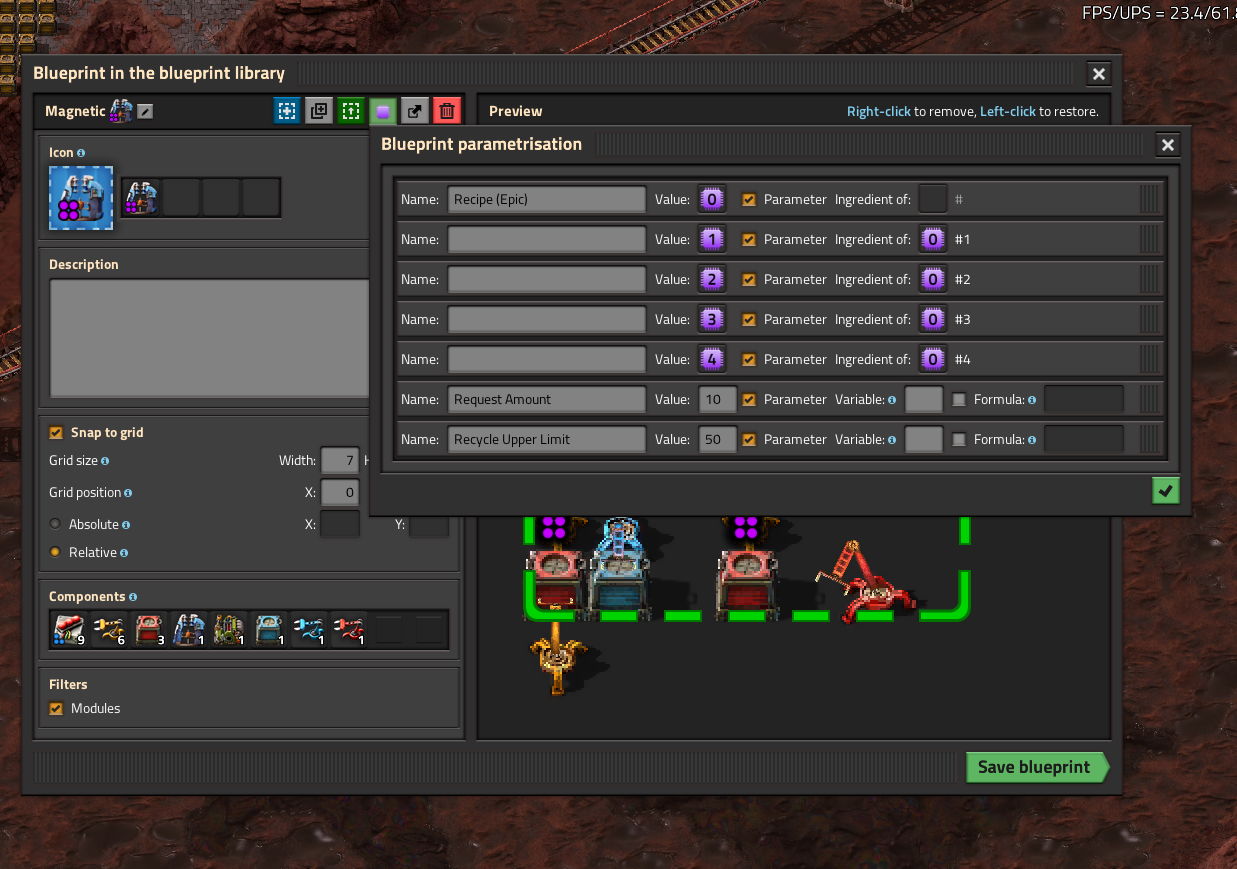This screenshot has width=1237, height=869.
Task: Click the green dashed-square upload arrow button
Action: click(351, 111)
